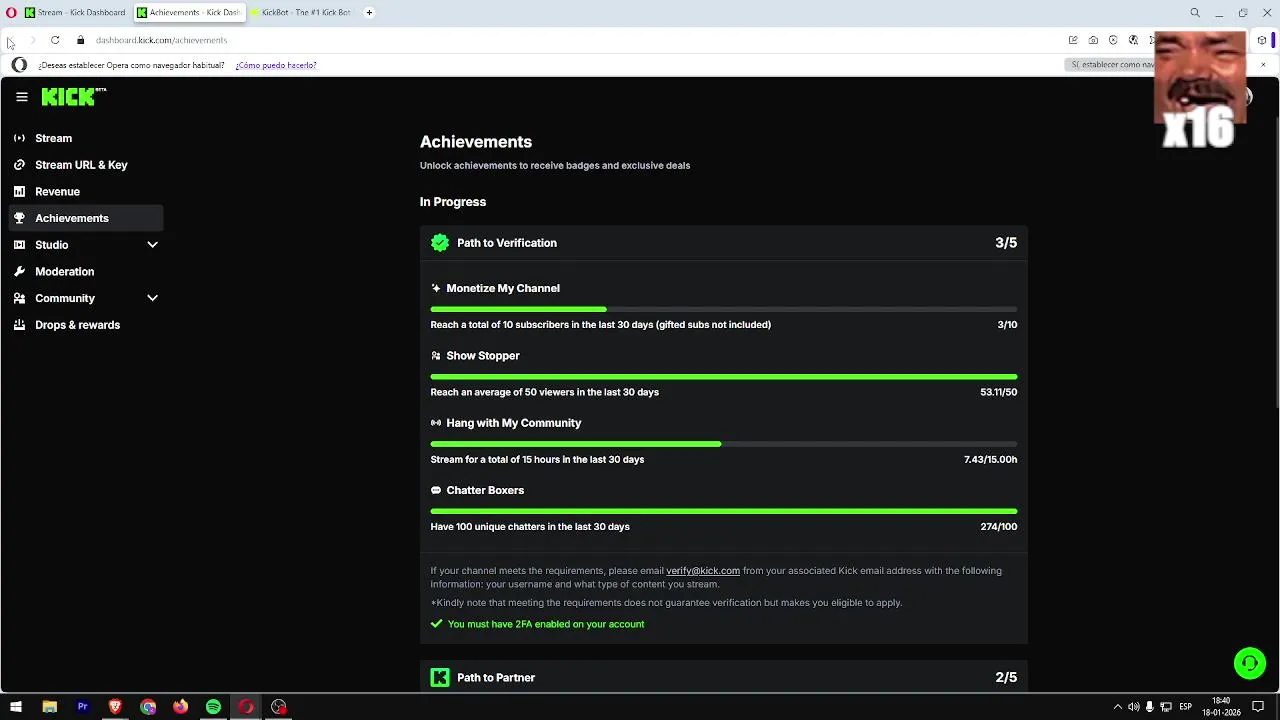Screen dimensions: 1280x720
Task: Open Spotify from the taskbar
Action: point(213,707)
